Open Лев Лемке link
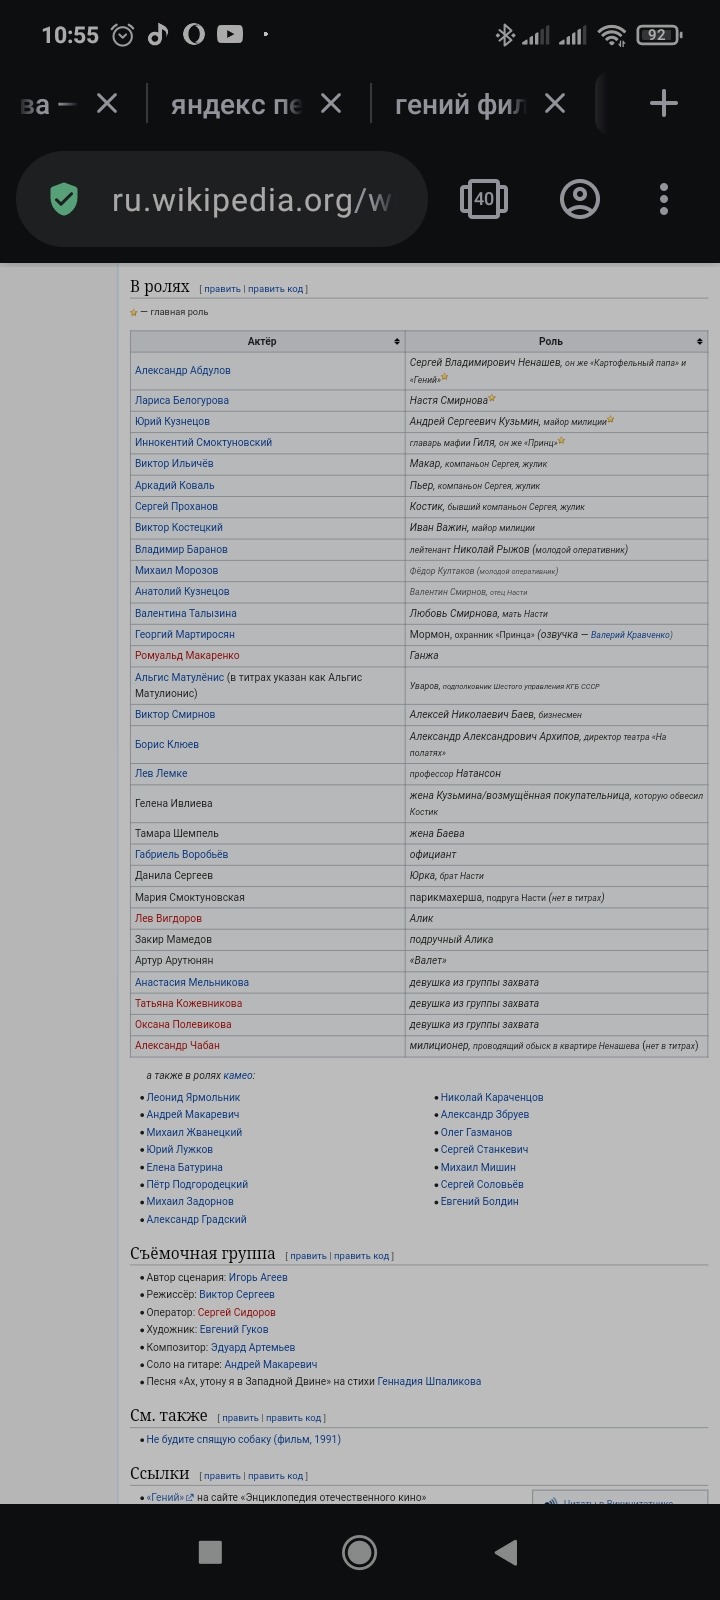Image resolution: width=720 pixels, height=1600 pixels. (161, 774)
